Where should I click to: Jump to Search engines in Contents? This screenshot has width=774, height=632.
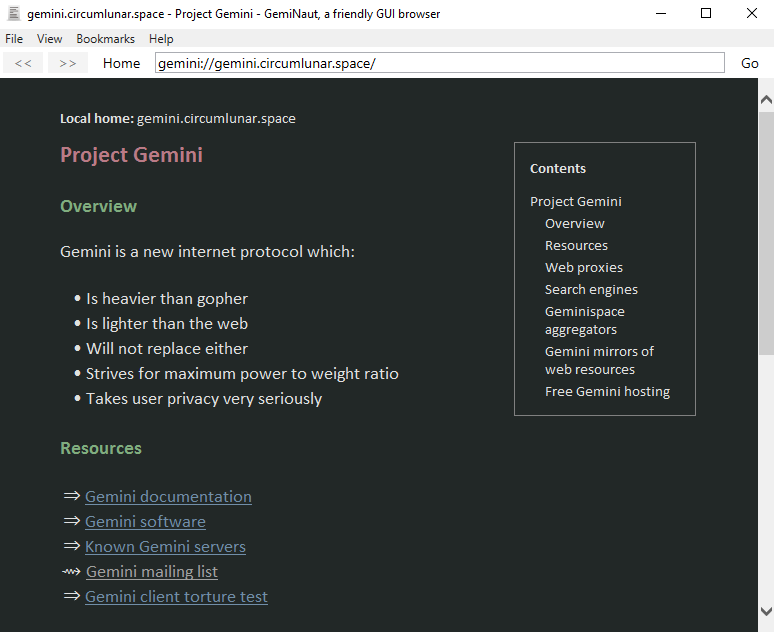pos(591,289)
